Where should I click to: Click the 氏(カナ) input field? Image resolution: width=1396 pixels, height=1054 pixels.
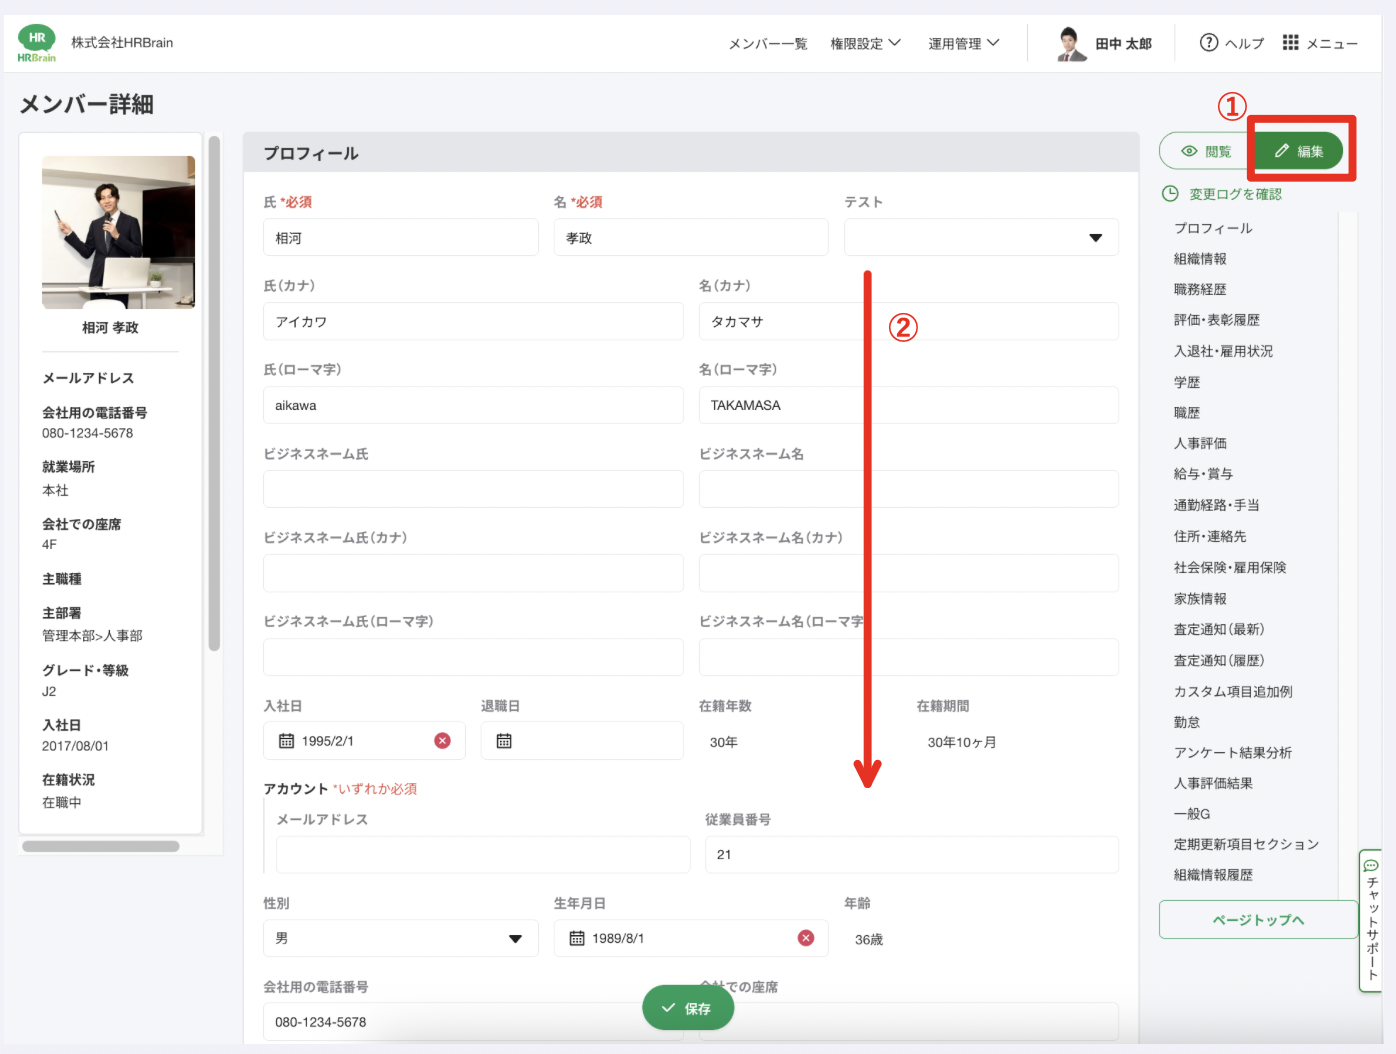click(x=473, y=322)
